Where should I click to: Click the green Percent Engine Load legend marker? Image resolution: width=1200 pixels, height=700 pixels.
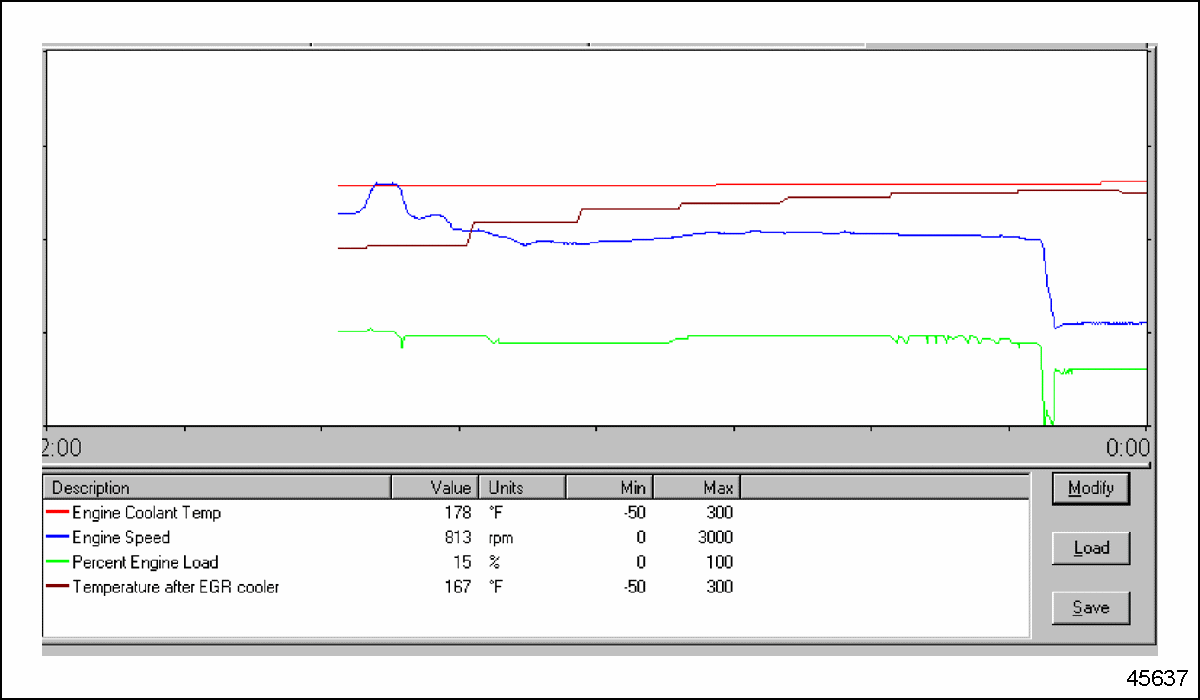(60, 562)
